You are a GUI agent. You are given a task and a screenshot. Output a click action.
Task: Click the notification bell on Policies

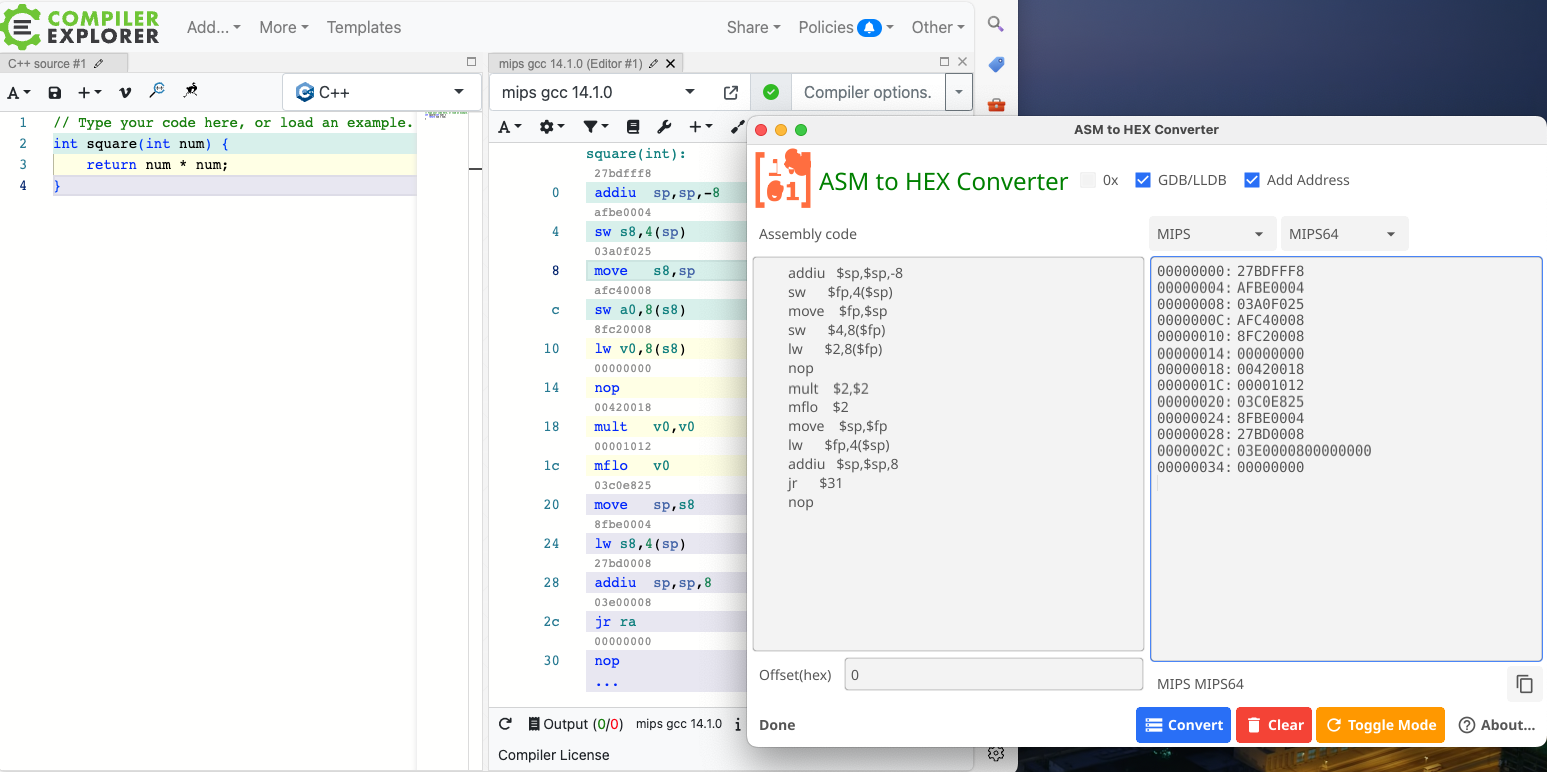tap(870, 27)
